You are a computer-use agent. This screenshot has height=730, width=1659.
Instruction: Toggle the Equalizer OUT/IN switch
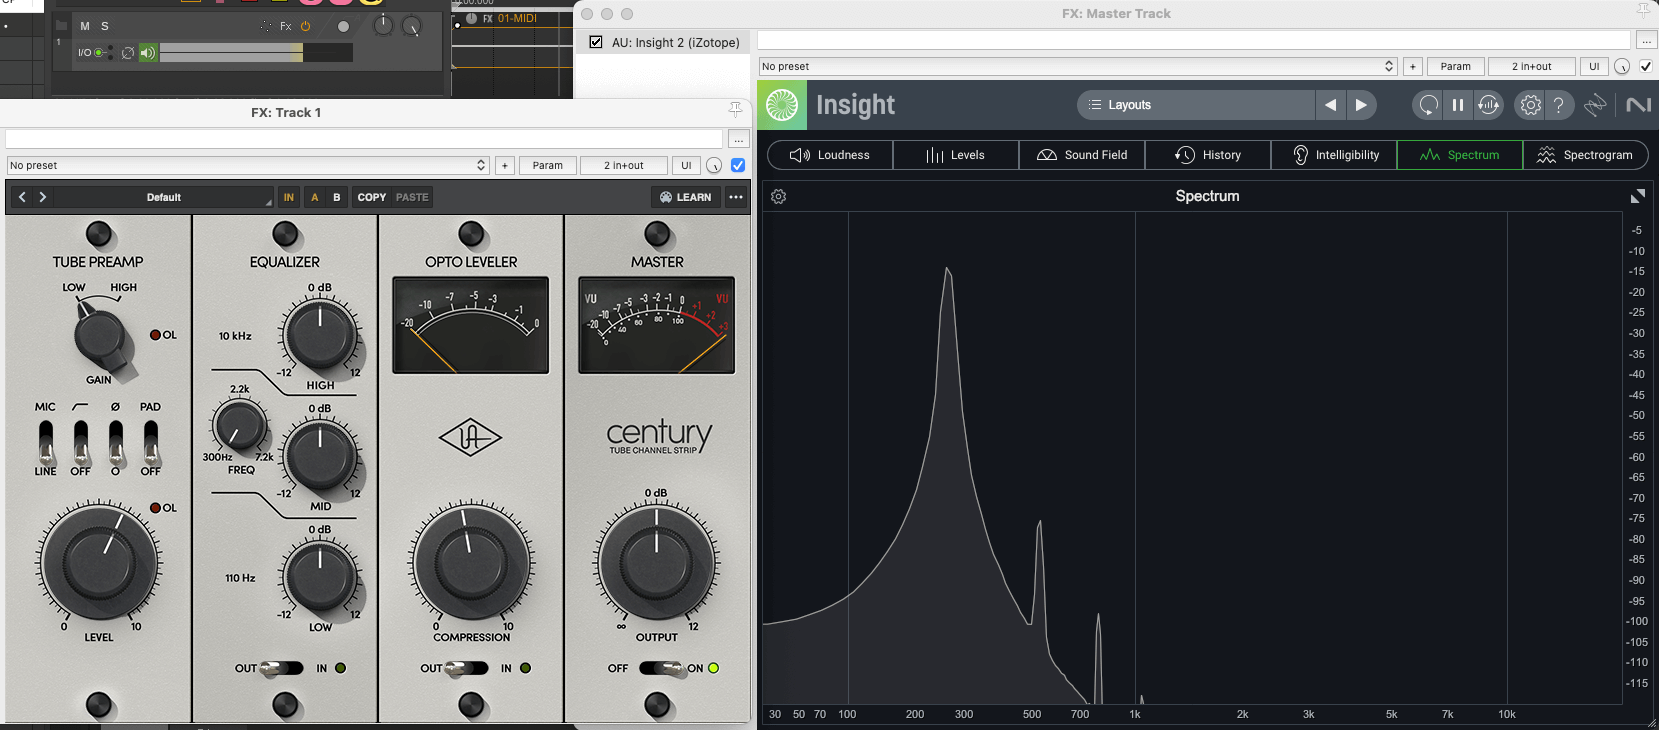[x=282, y=668]
